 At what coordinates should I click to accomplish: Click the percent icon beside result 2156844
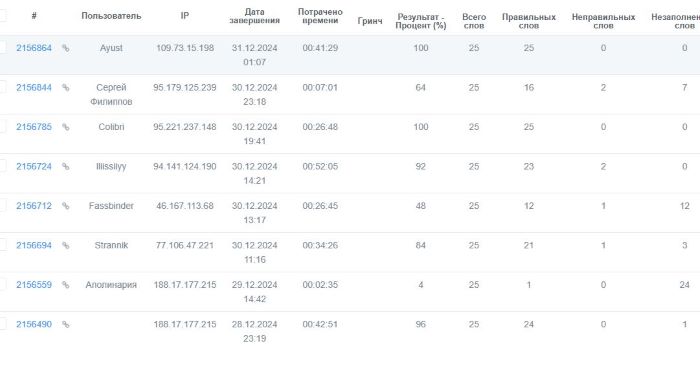pos(66,87)
